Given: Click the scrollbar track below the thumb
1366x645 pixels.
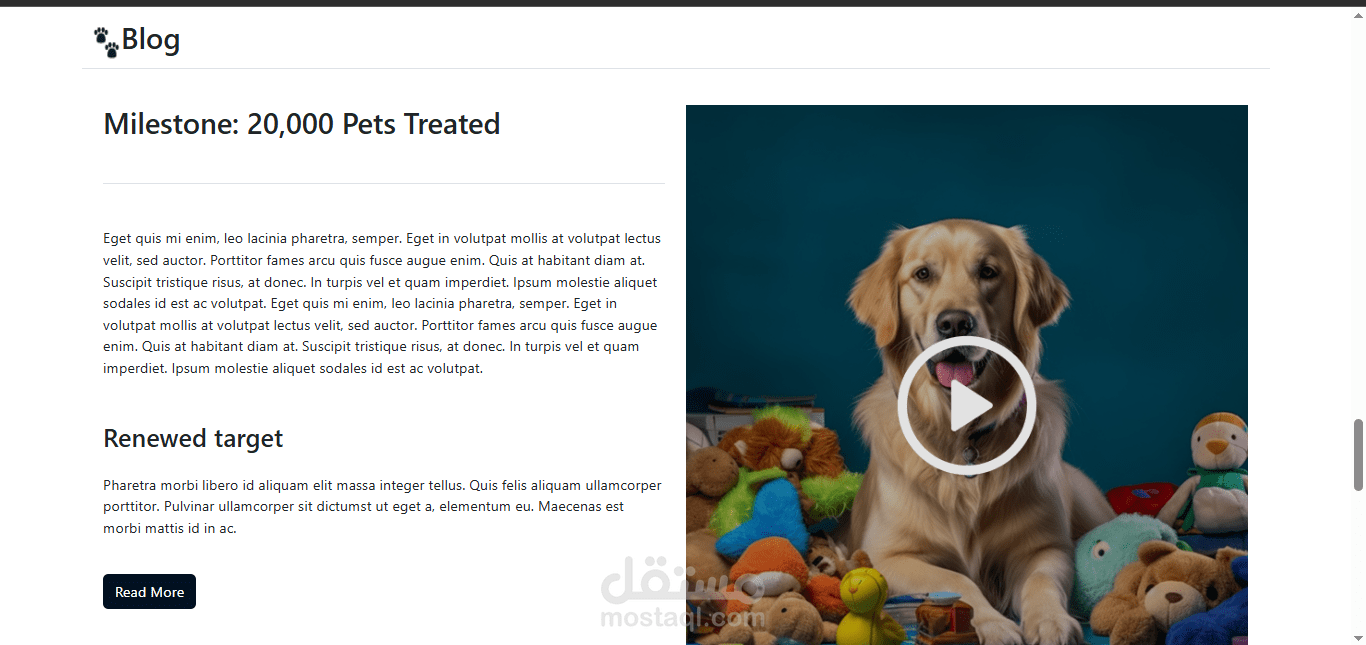Looking at the screenshot, I should [x=1358, y=560].
